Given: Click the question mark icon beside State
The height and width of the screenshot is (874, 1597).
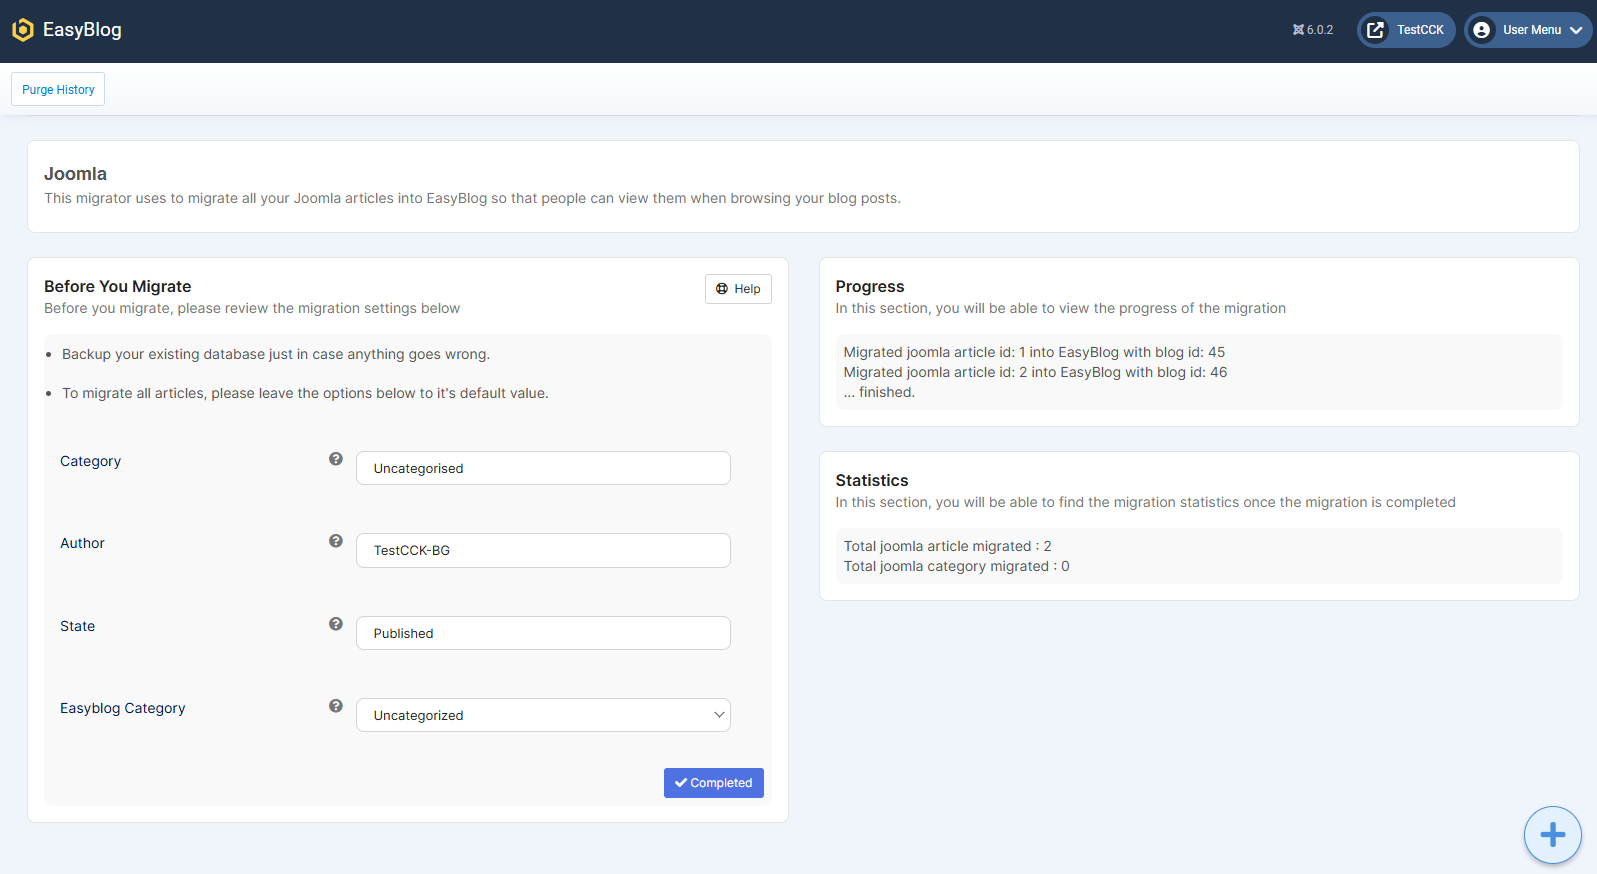Looking at the screenshot, I should pyautogui.click(x=336, y=624).
